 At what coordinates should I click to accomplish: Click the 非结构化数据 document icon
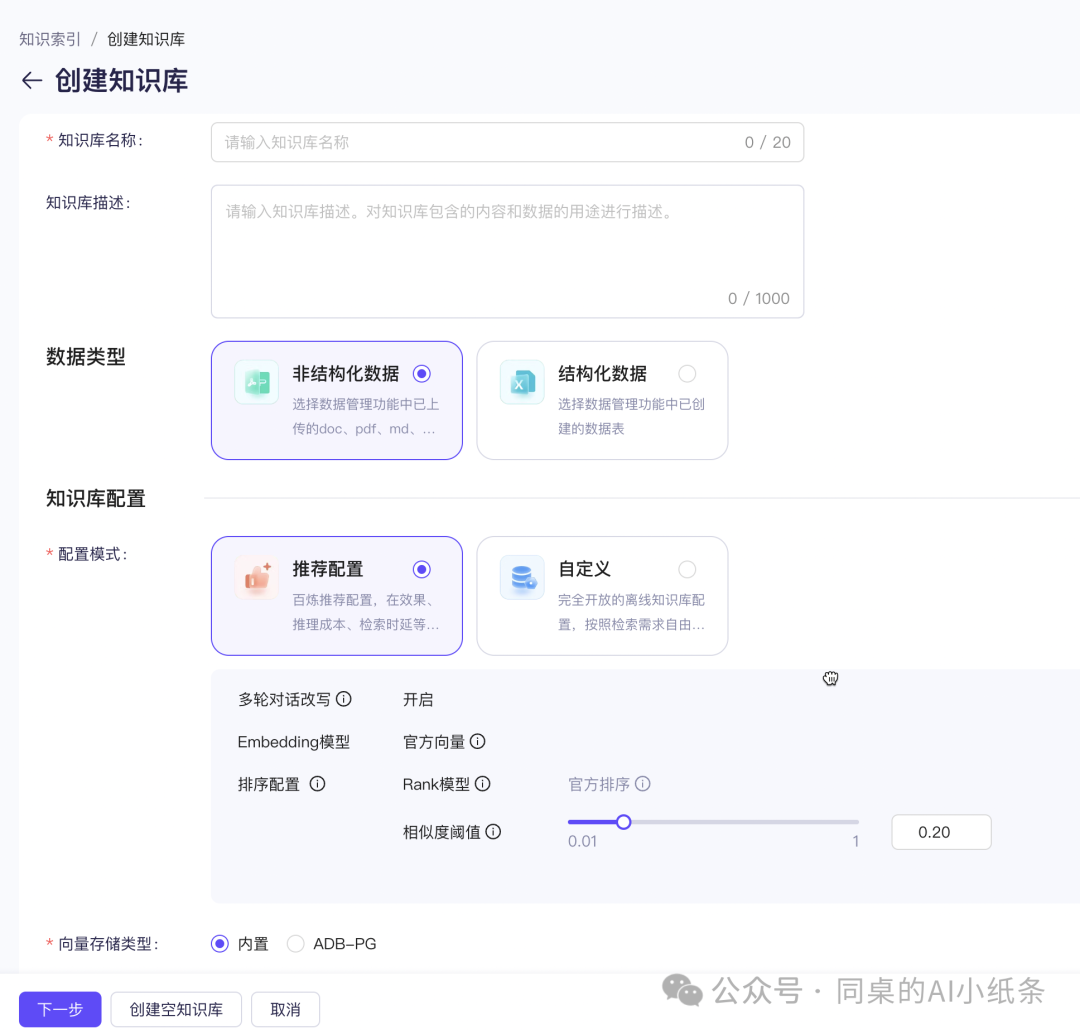(x=257, y=382)
